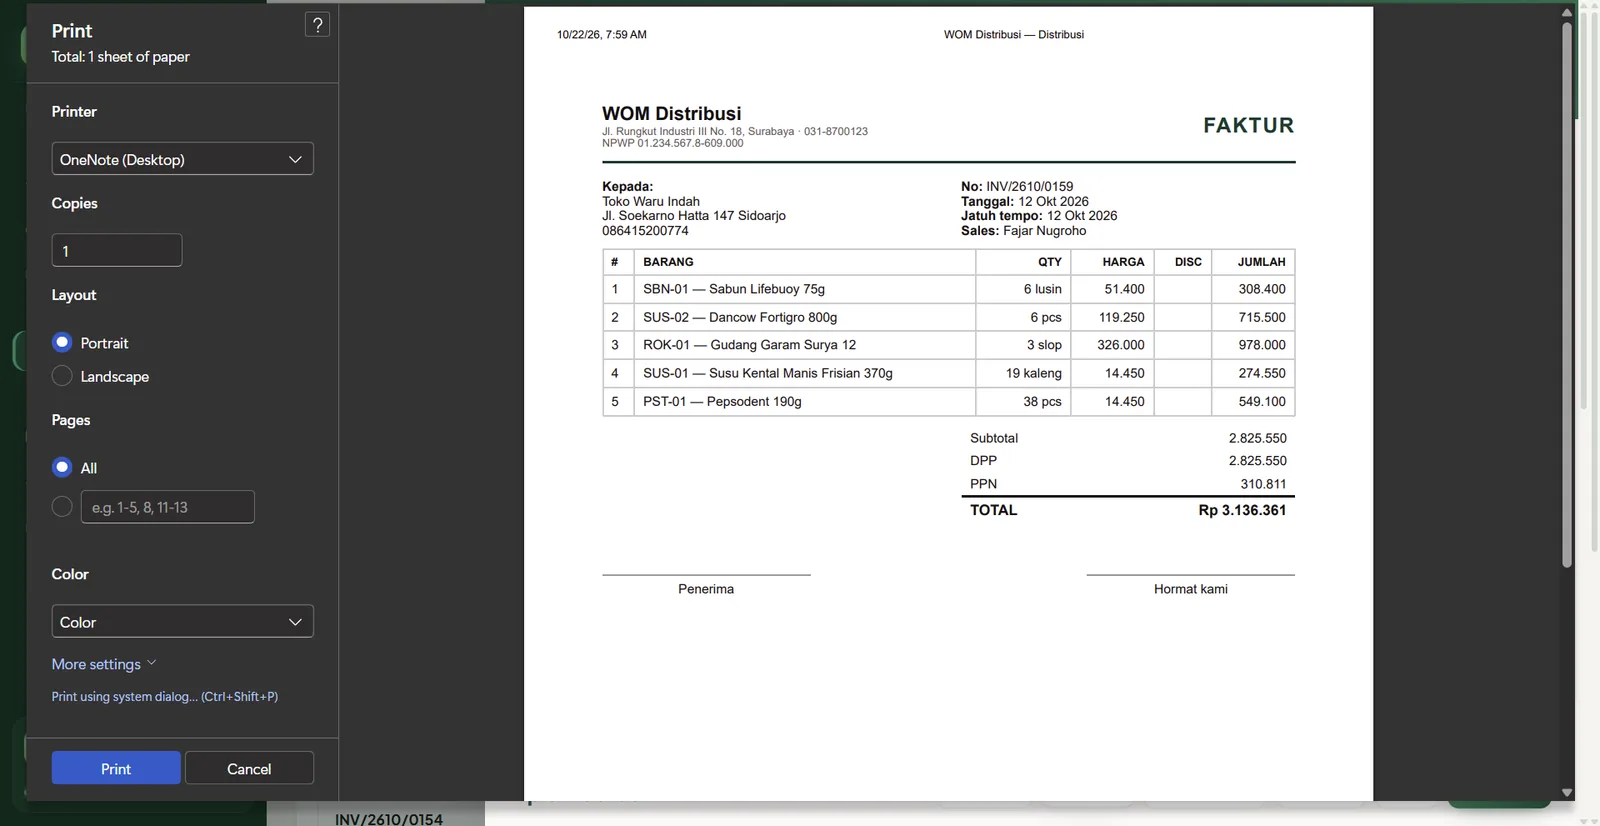Screen dimensions: 1600x826
Task: Click the preview scrollbar up arrow
Action: coord(1567,13)
